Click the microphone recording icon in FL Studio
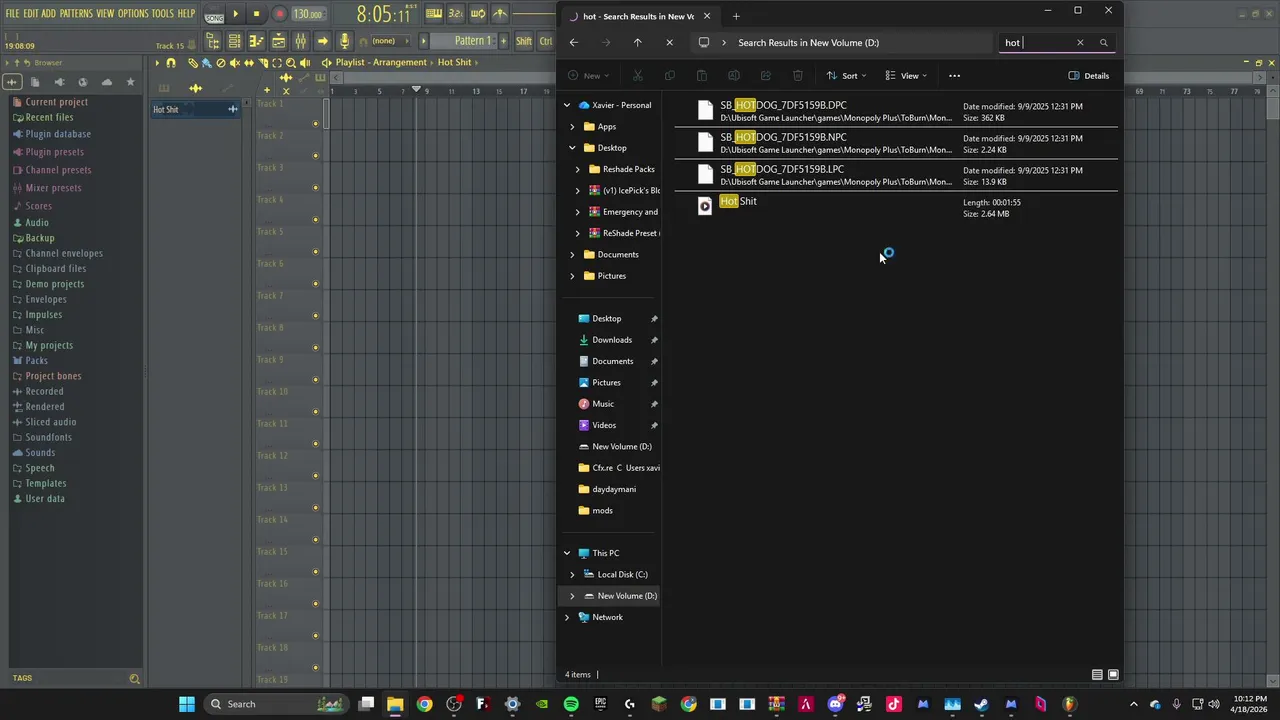1280x720 pixels. point(344,41)
